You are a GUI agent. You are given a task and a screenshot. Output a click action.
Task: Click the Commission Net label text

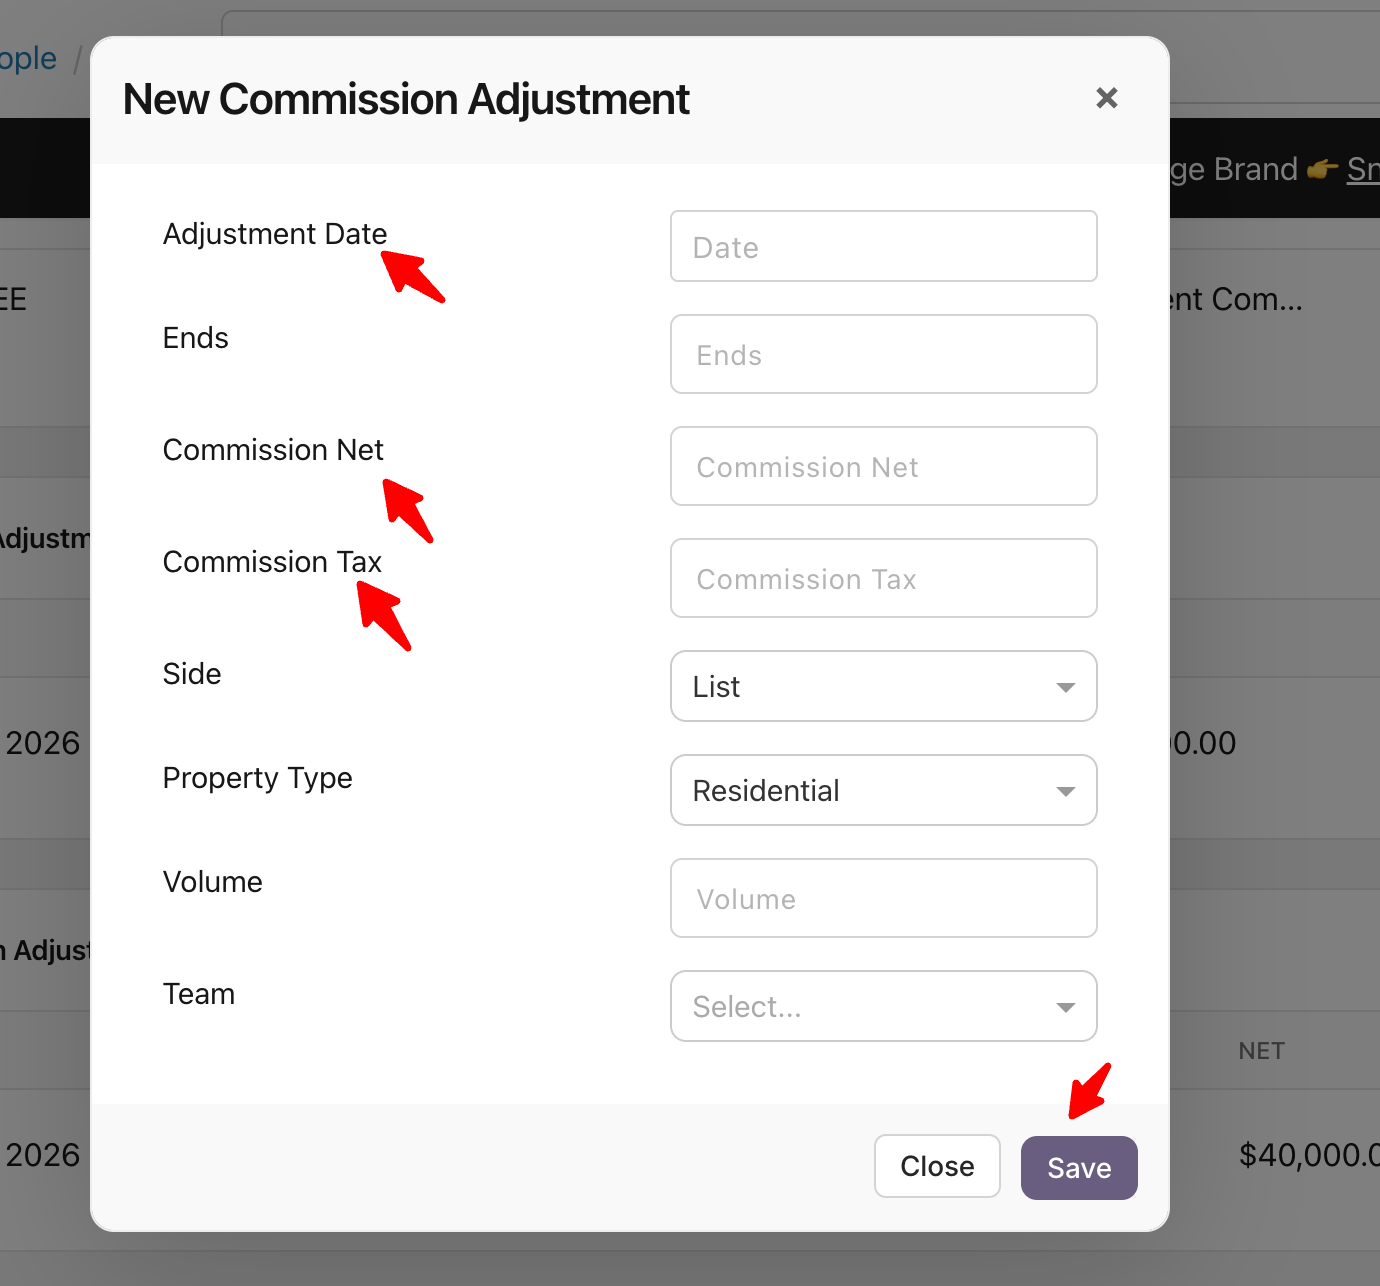pyautogui.click(x=273, y=450)
